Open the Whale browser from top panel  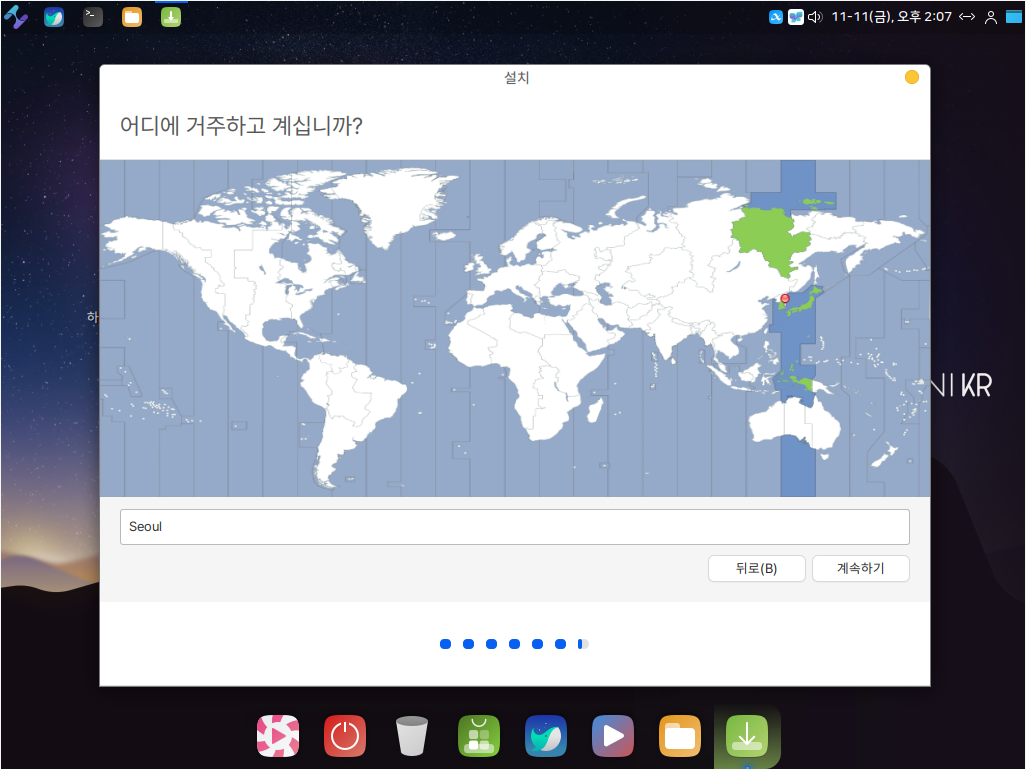(x=54, y=16)
